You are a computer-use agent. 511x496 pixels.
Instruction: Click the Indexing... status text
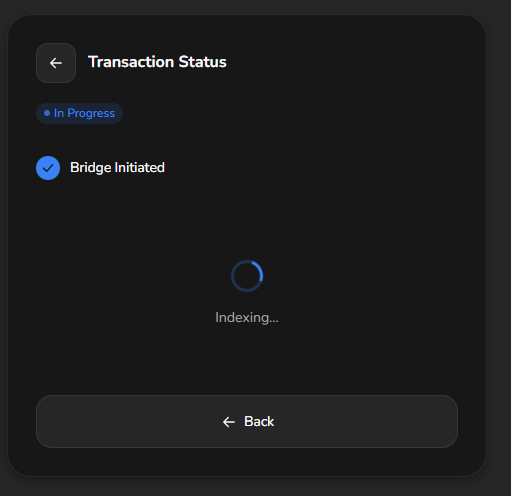point(247,317)
